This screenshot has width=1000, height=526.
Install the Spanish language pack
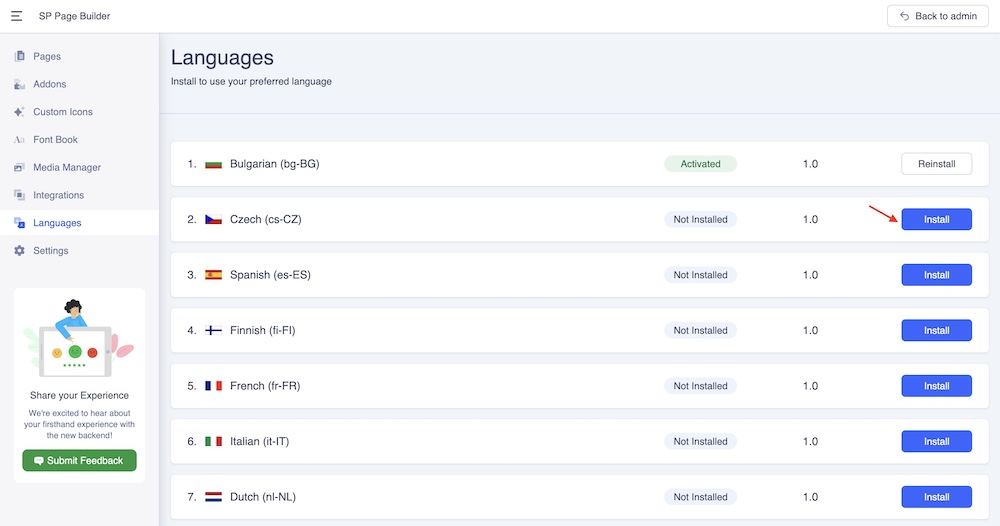point(936,275)
